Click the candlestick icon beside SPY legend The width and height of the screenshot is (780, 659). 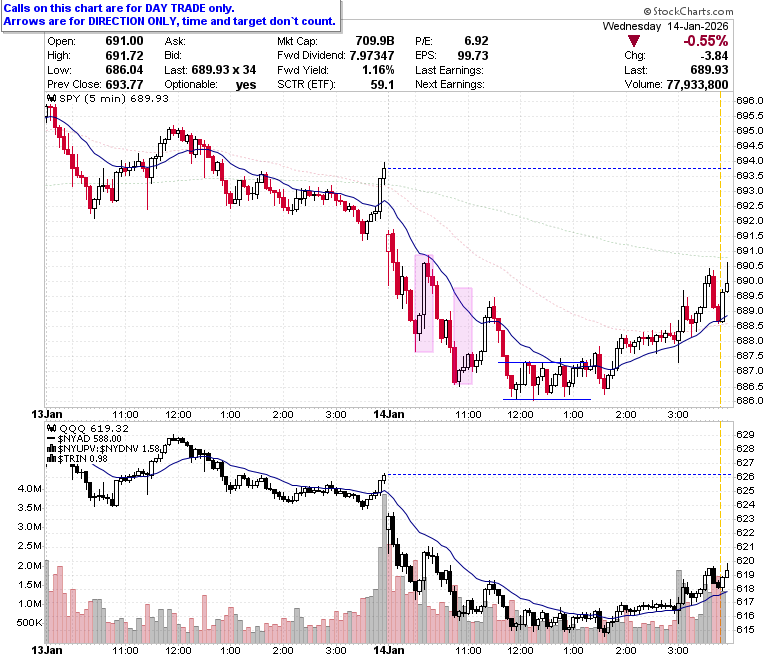coord(52,98)
